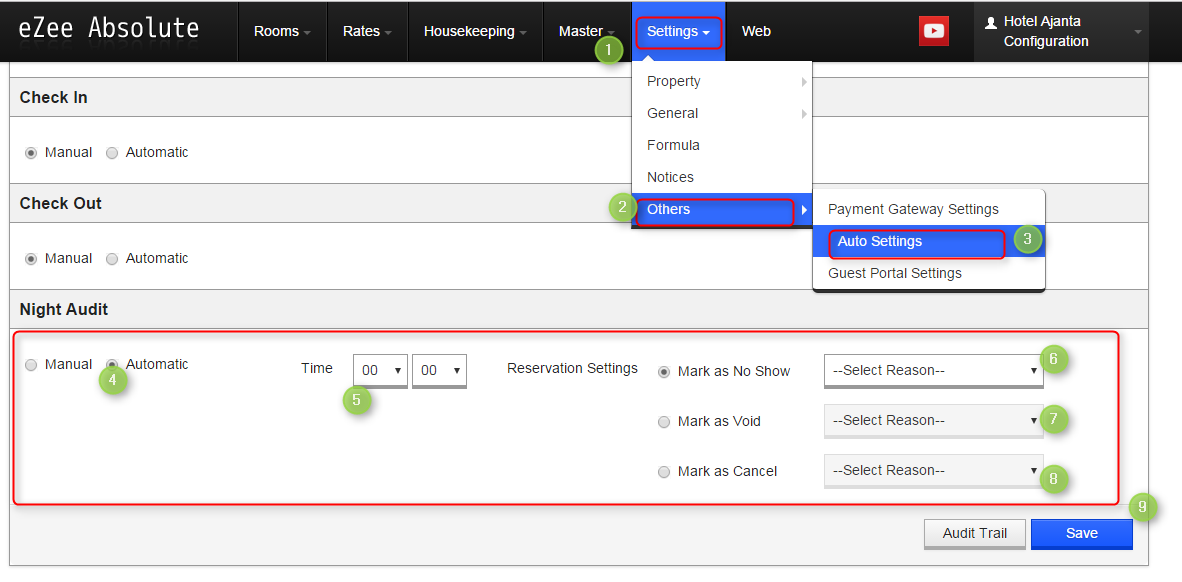Click the Check In section header
1182x582 pixels.
click(x=578, y=97)
